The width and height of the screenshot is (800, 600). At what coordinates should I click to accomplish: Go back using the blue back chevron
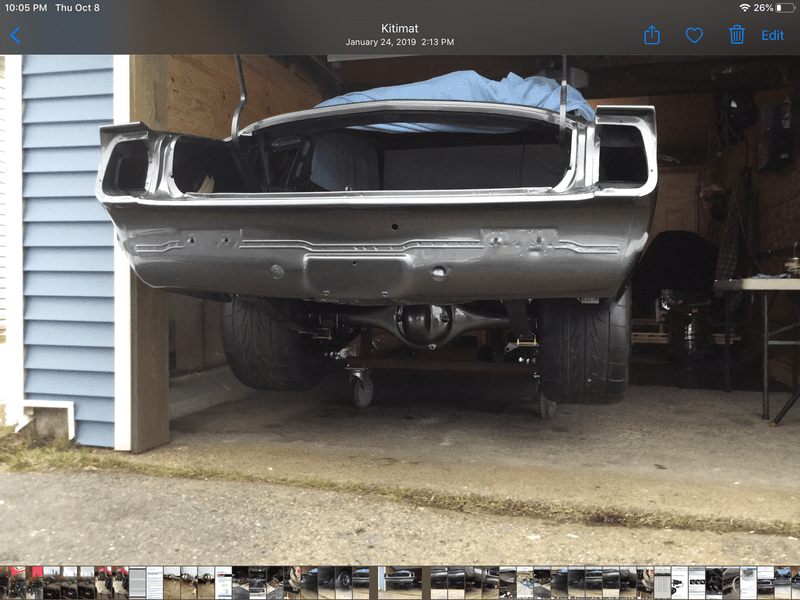pyautogui.click(x=15, y=36)
